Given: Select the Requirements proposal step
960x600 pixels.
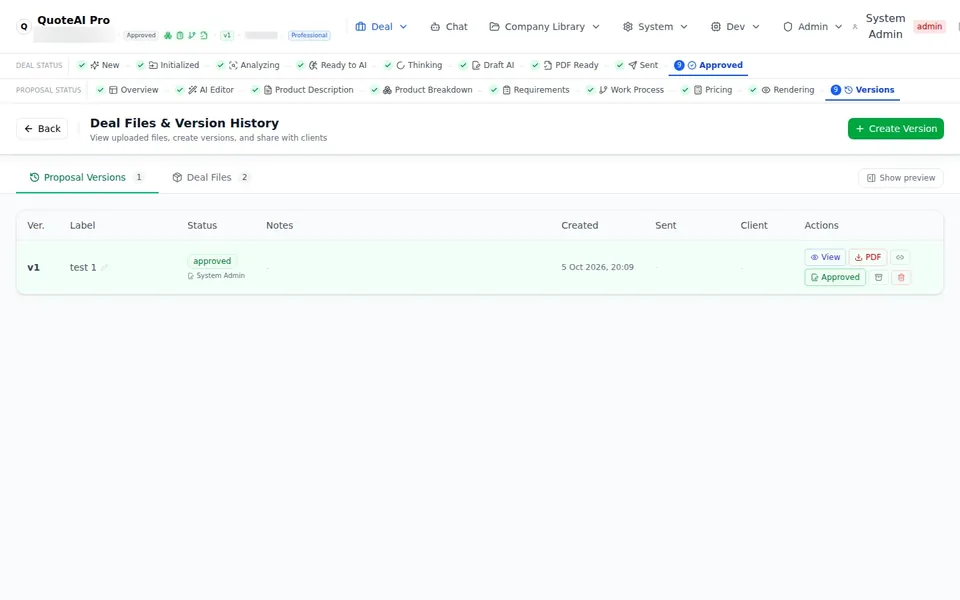Looking at the screenshot, I should 530,90.
